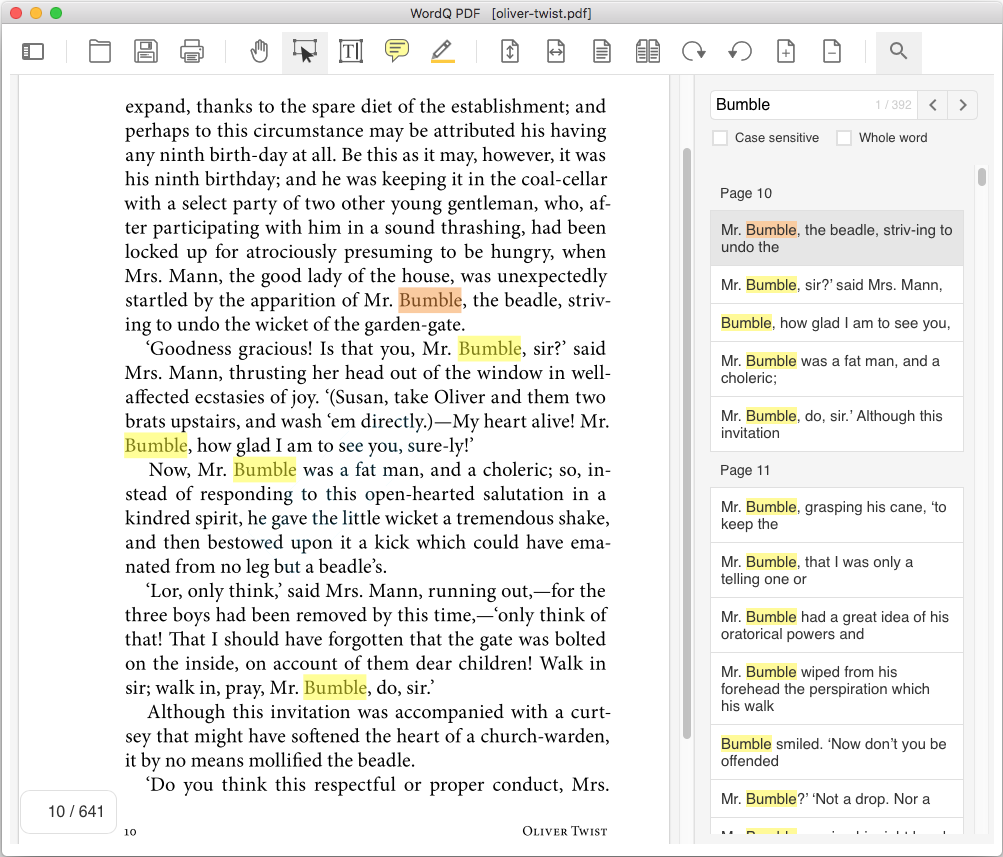
Task: Enable the Case sensitive checkbox
Action: pyautogui.click(x=720, y=138)
